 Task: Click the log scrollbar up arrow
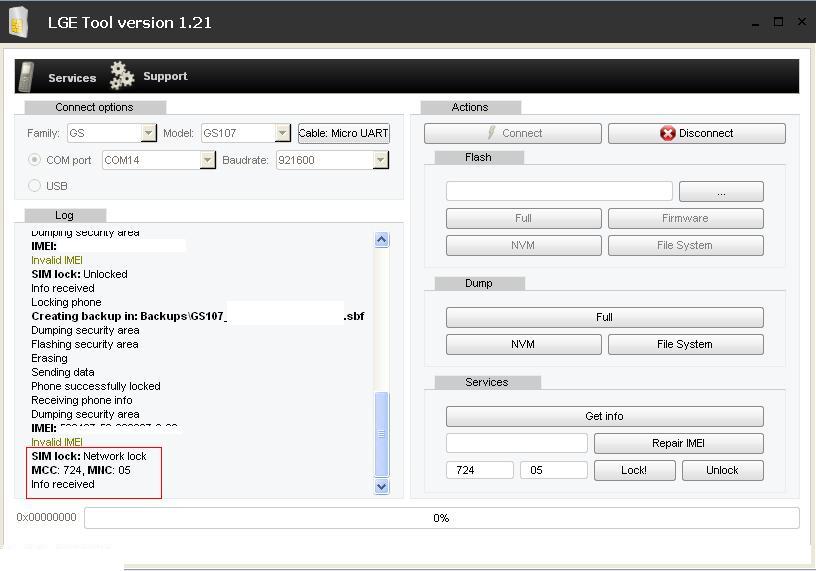(381, 239)
